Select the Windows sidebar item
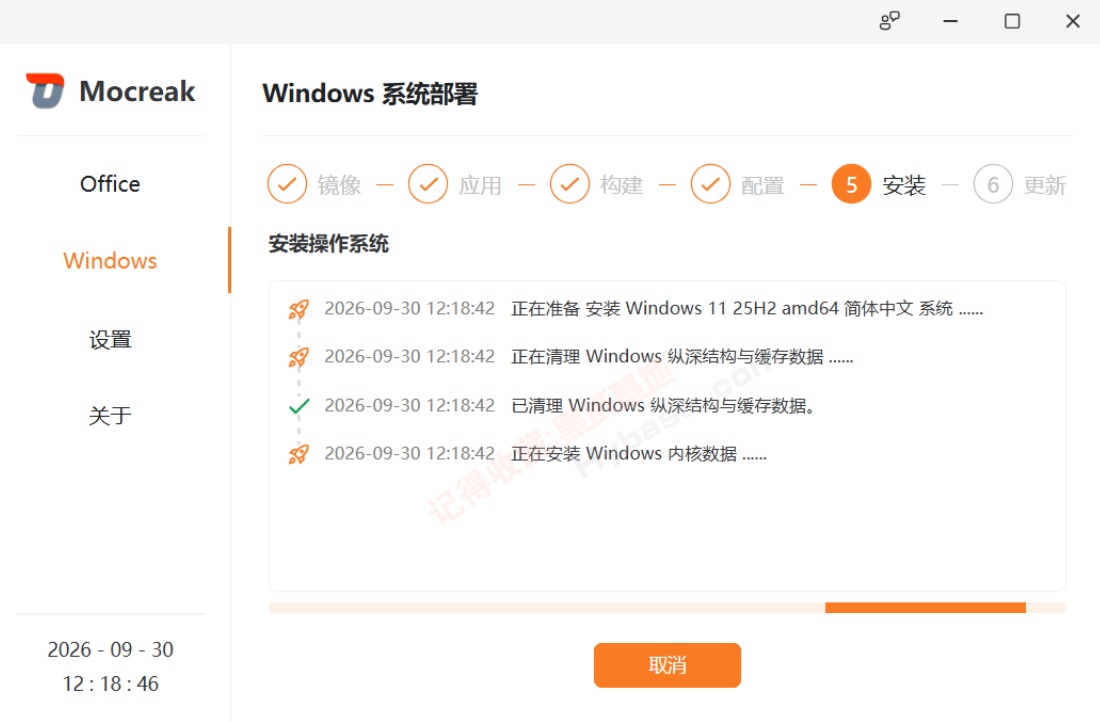This screenshot has width=1100, height=721. point(110,260)
